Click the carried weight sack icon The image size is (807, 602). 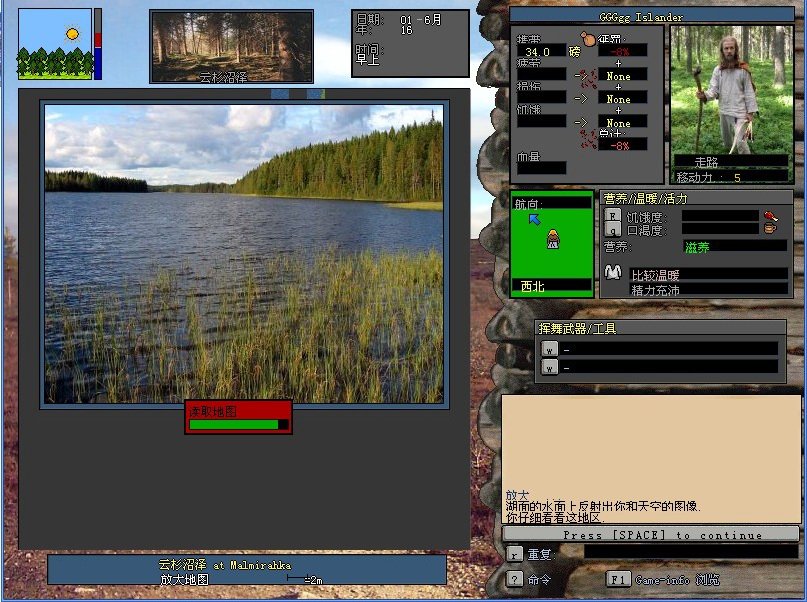[587, 39]
